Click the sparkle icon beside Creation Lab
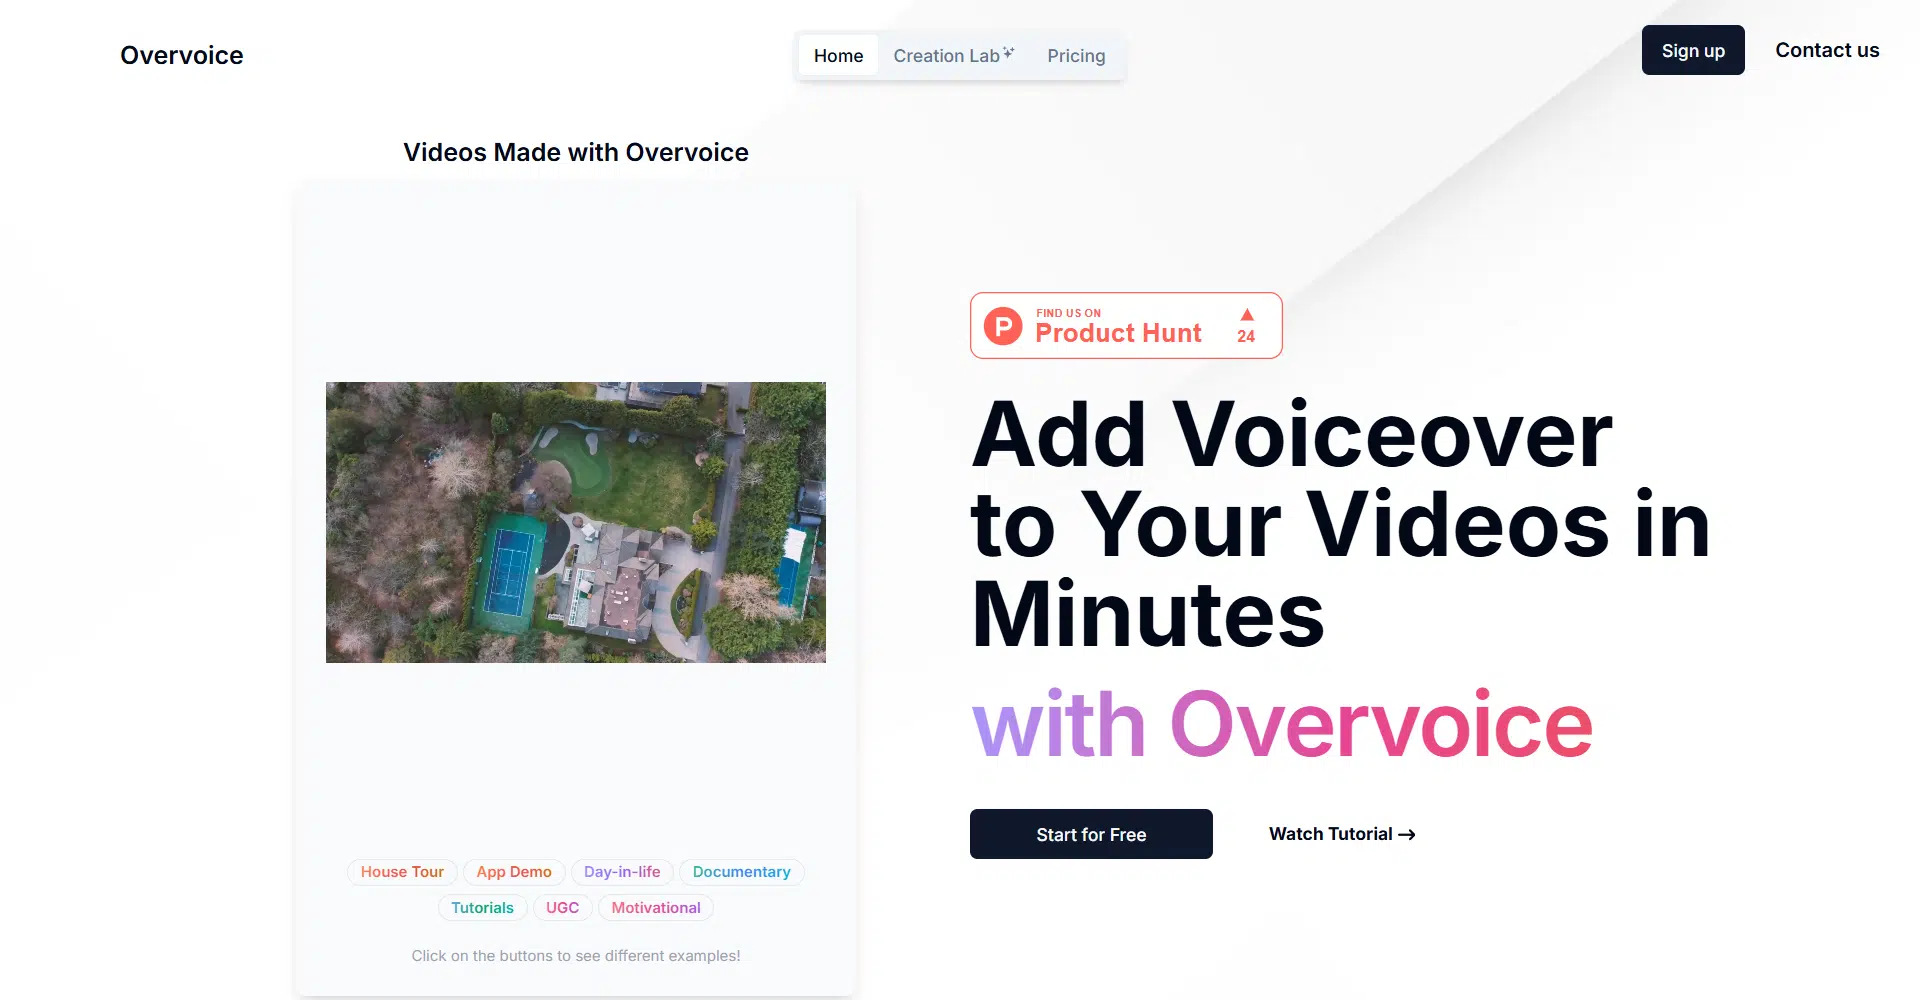This screenshot has width=1920, height=1000. pyautogui.click(x=1009, y=53)
